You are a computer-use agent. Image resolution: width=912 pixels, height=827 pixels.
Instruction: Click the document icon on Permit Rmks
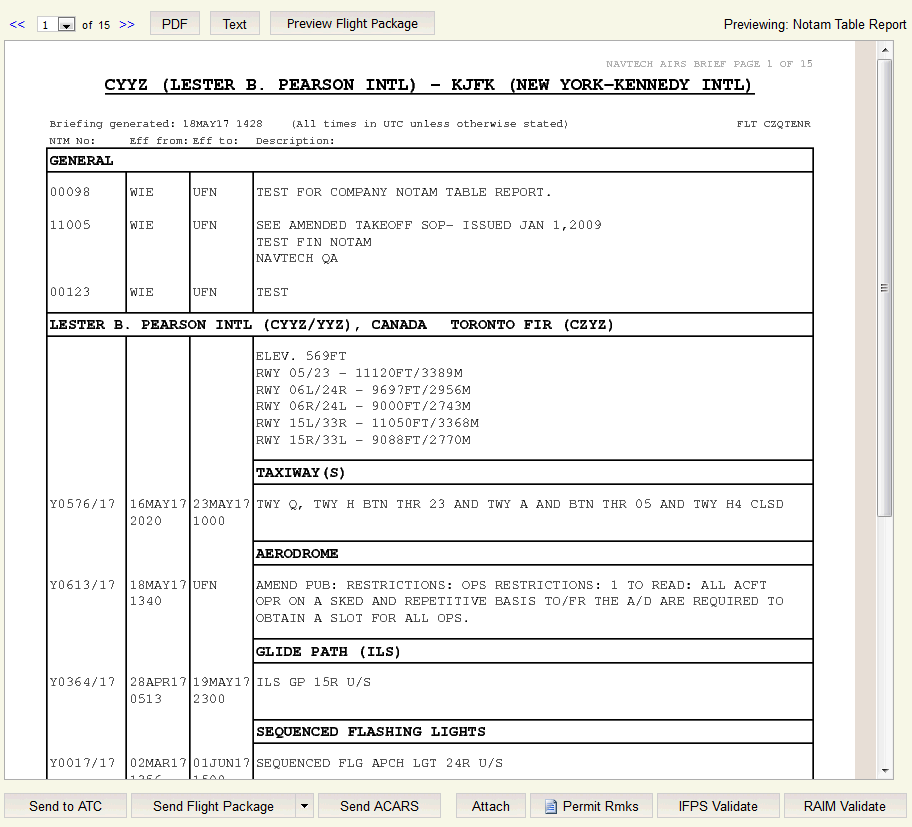pyautogui.click(x=550, y=806)
